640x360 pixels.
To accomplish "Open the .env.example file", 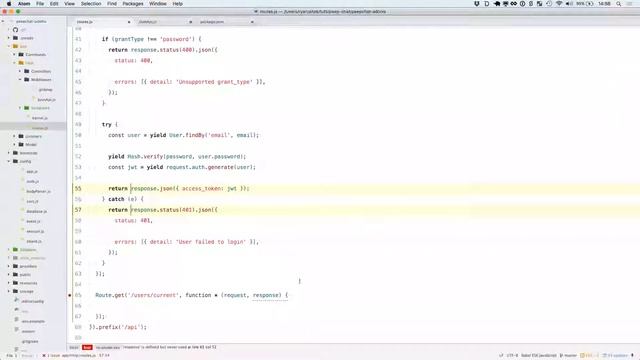I will coord(33,321).
